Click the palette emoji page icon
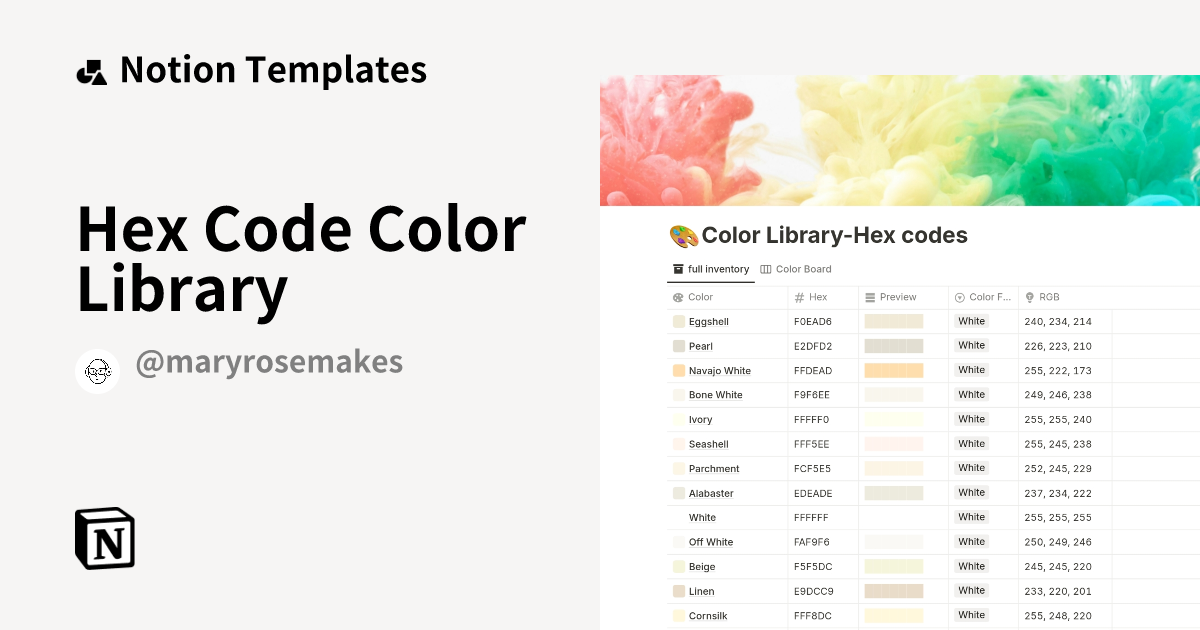Viewport: 1200px width, 630px height. coord(683,234)
